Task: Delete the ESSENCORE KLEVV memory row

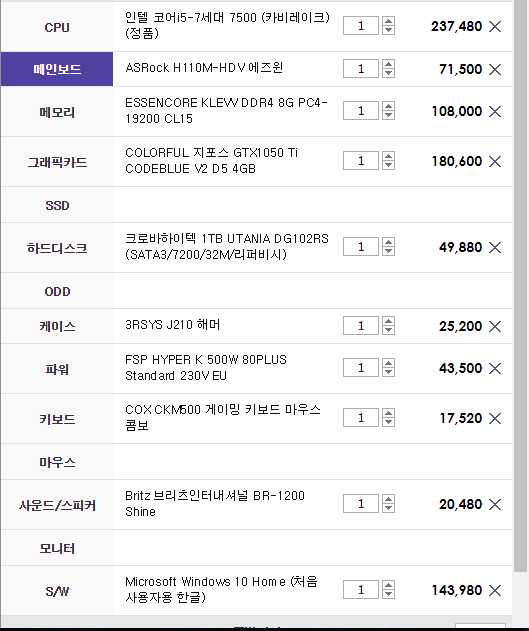Action: [495, 111]
